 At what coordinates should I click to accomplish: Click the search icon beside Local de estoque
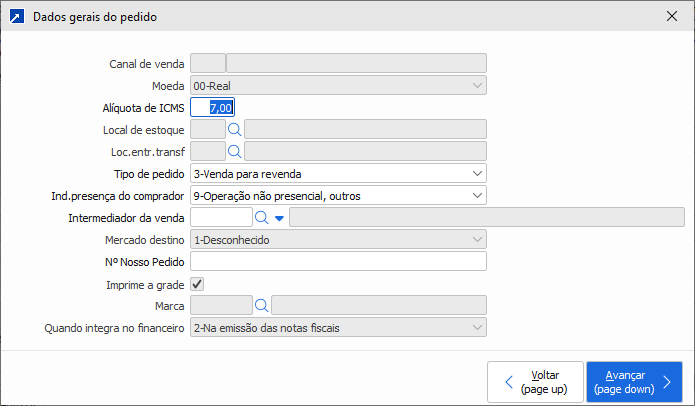(235, 129)
